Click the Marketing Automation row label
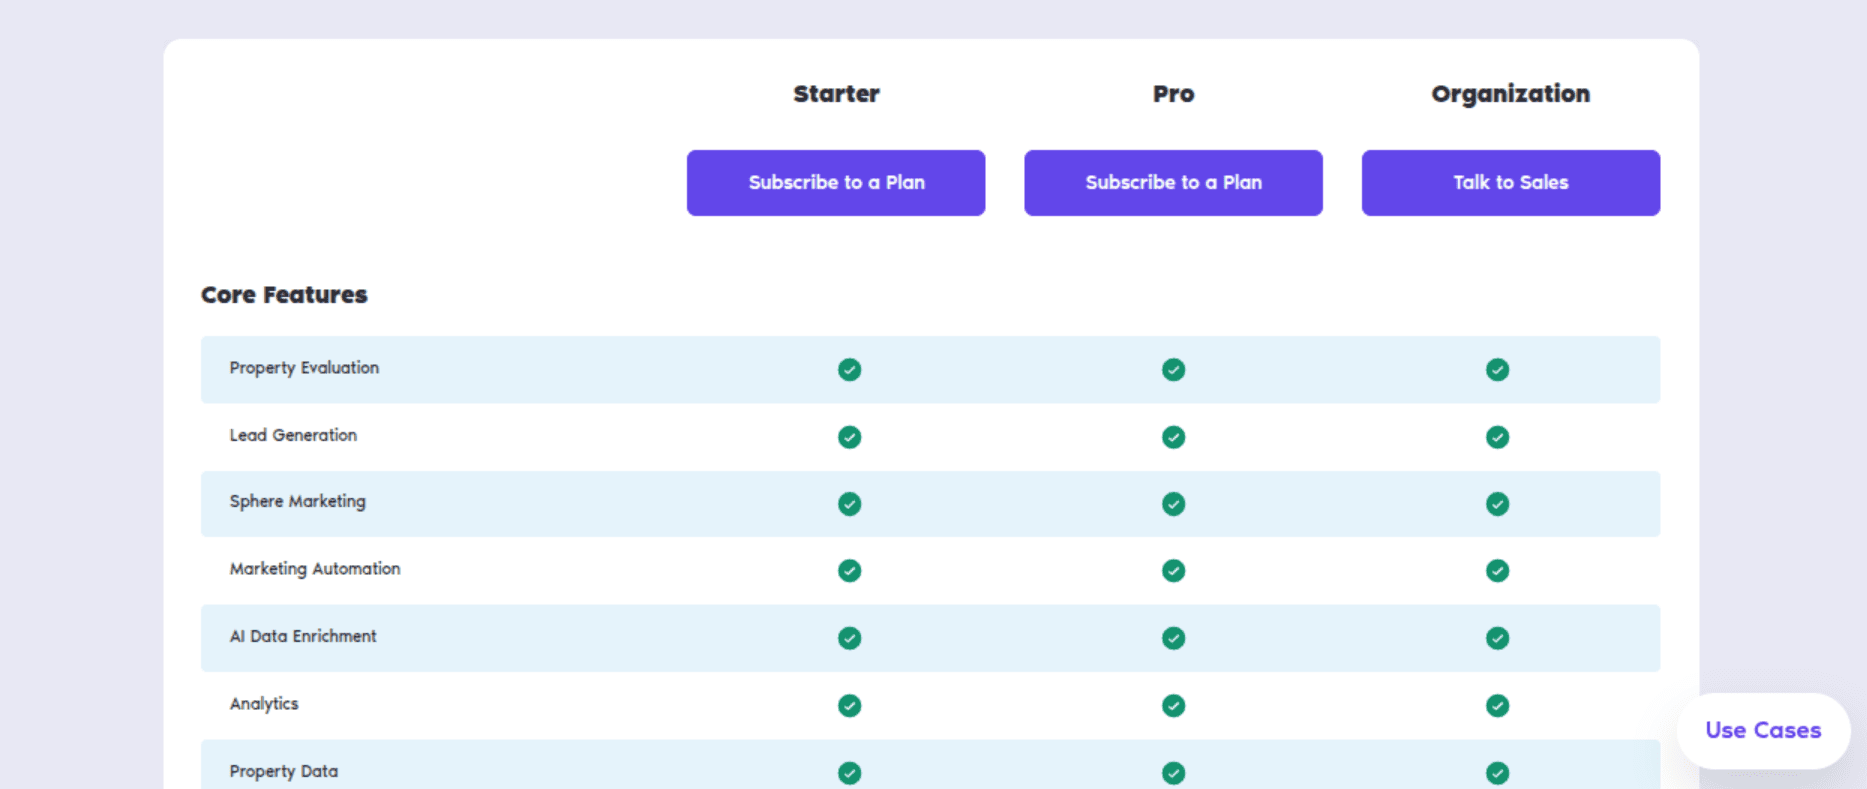Screen dimensions: 1867x789 pos(315,569)
